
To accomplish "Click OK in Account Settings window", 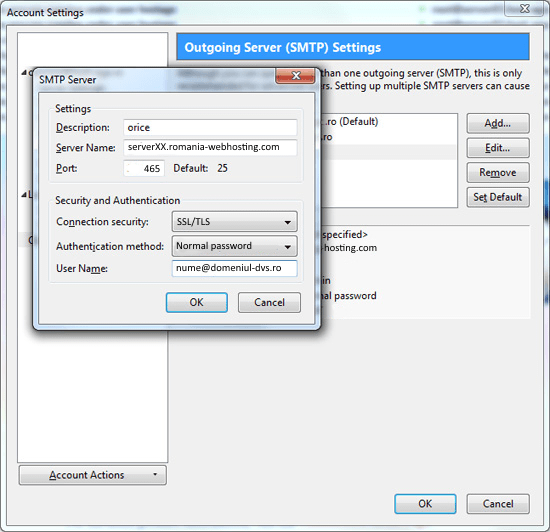I will 425,504.
